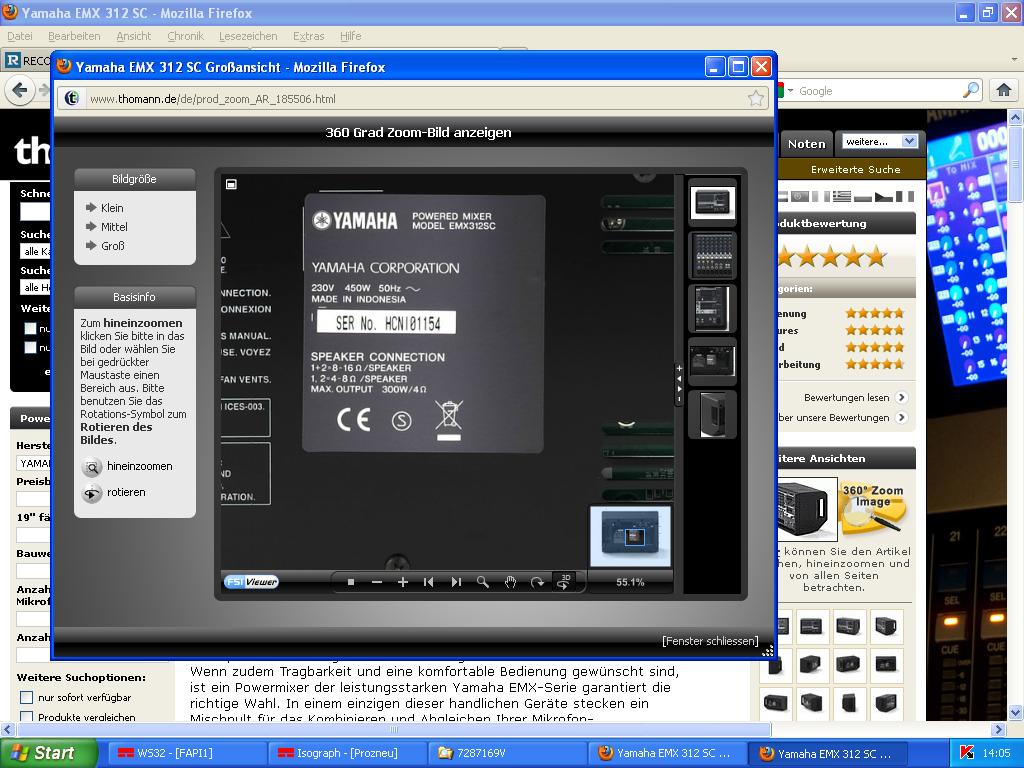Click the navigation overview minimap in viewer

pyautogui.click(x=630, y=536)
